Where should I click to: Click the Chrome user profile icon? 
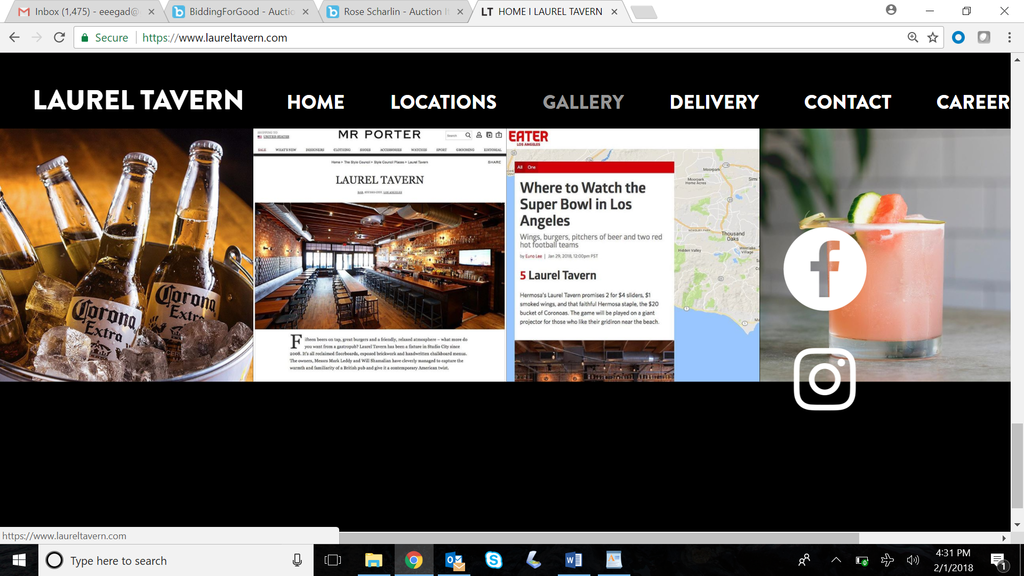pyautogui.click(x=891, y=10)
